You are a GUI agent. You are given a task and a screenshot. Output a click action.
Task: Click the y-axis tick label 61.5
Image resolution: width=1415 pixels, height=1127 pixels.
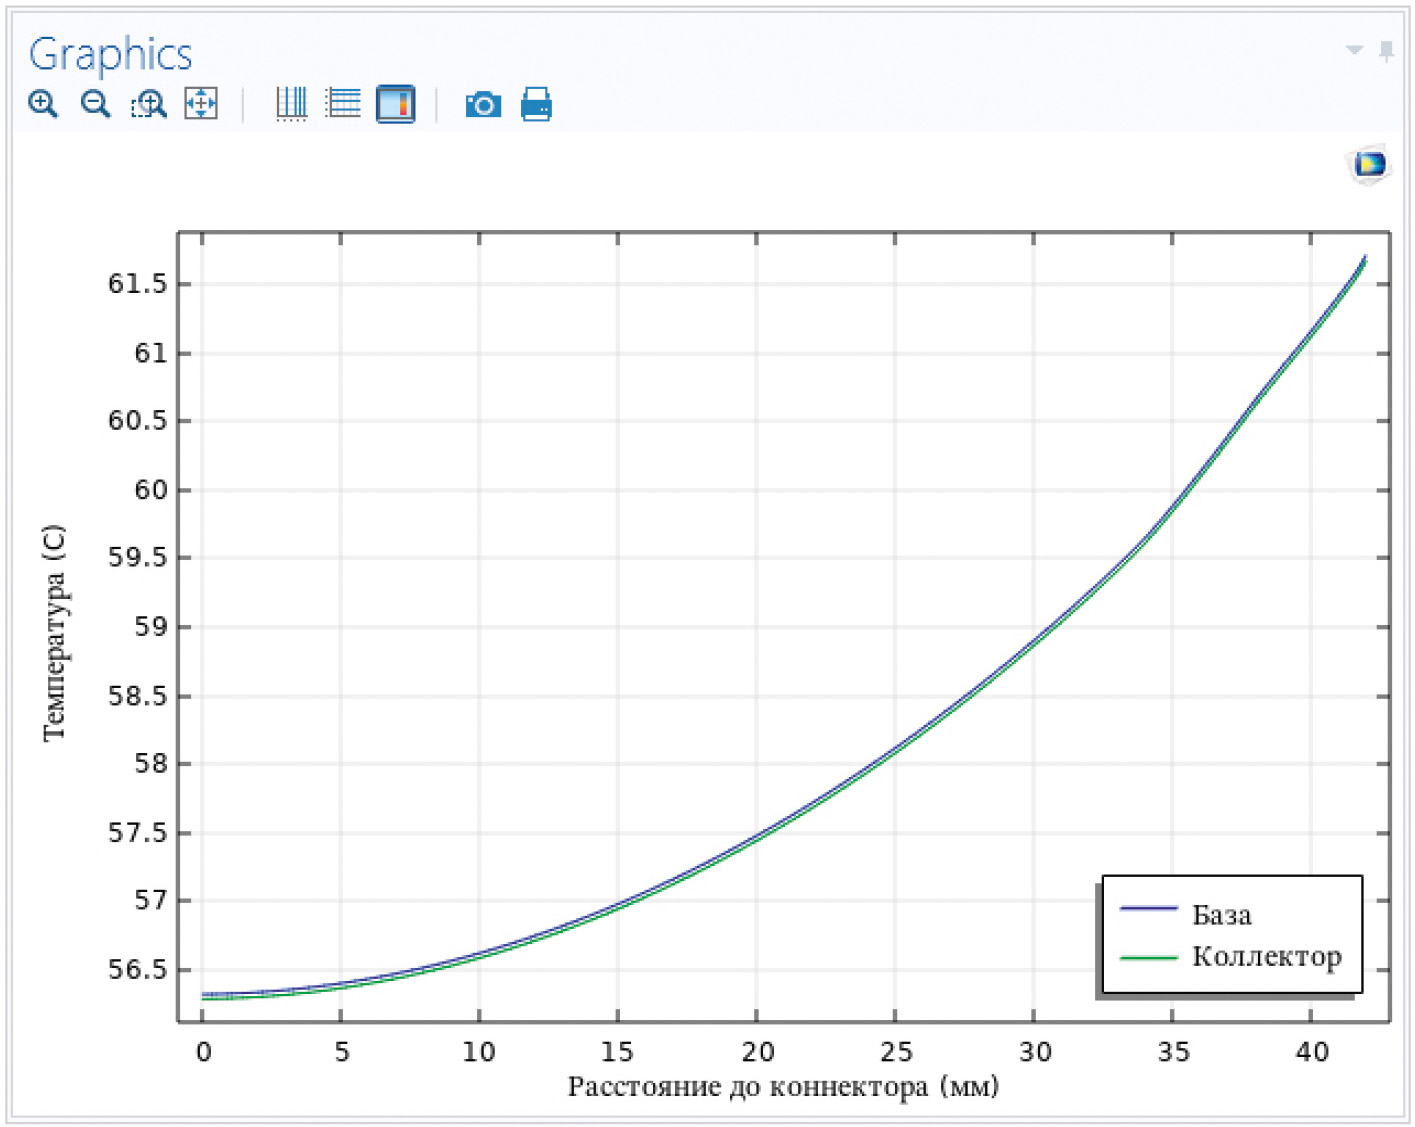(138, 284)
